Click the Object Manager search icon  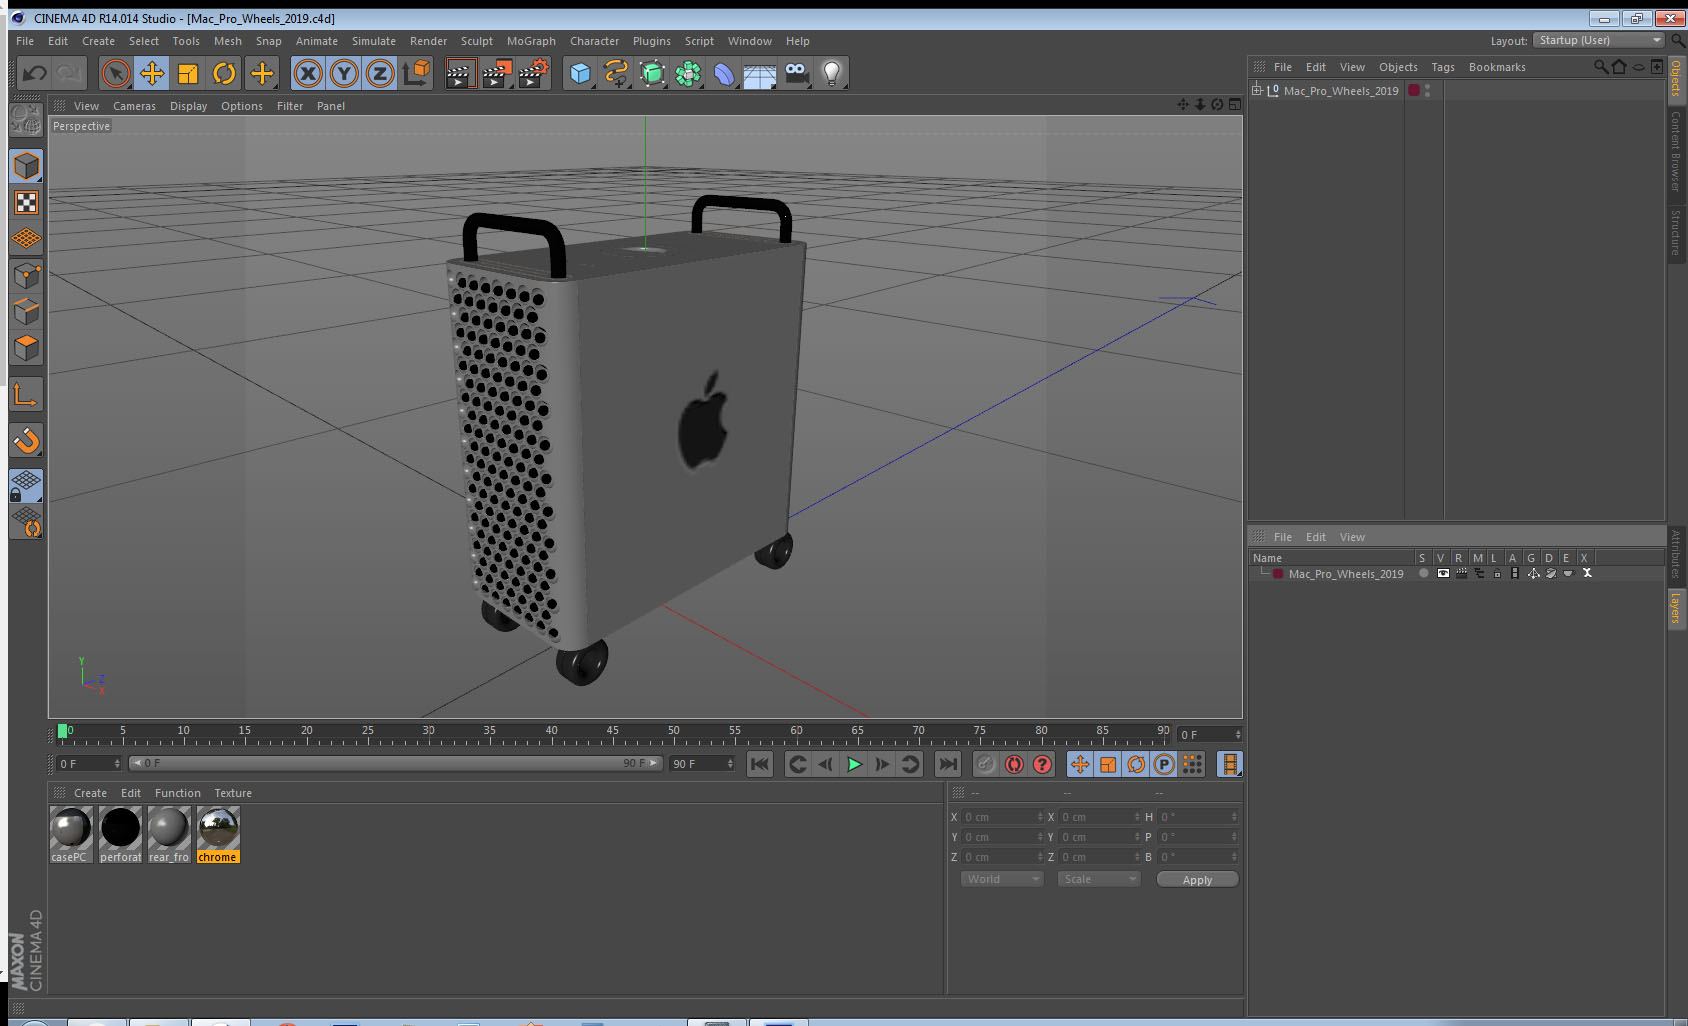[1600, 67]
